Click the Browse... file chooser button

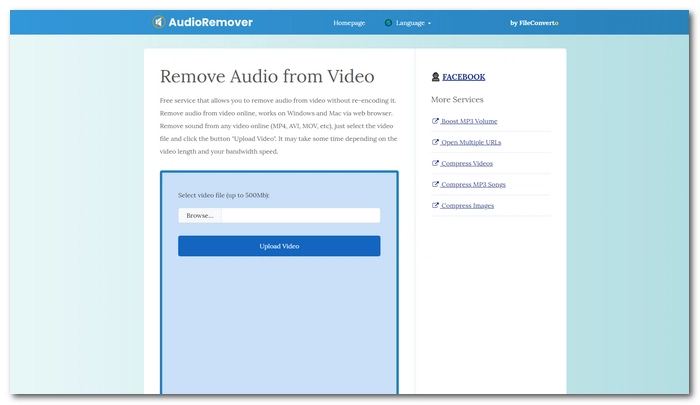coord(199,216)
